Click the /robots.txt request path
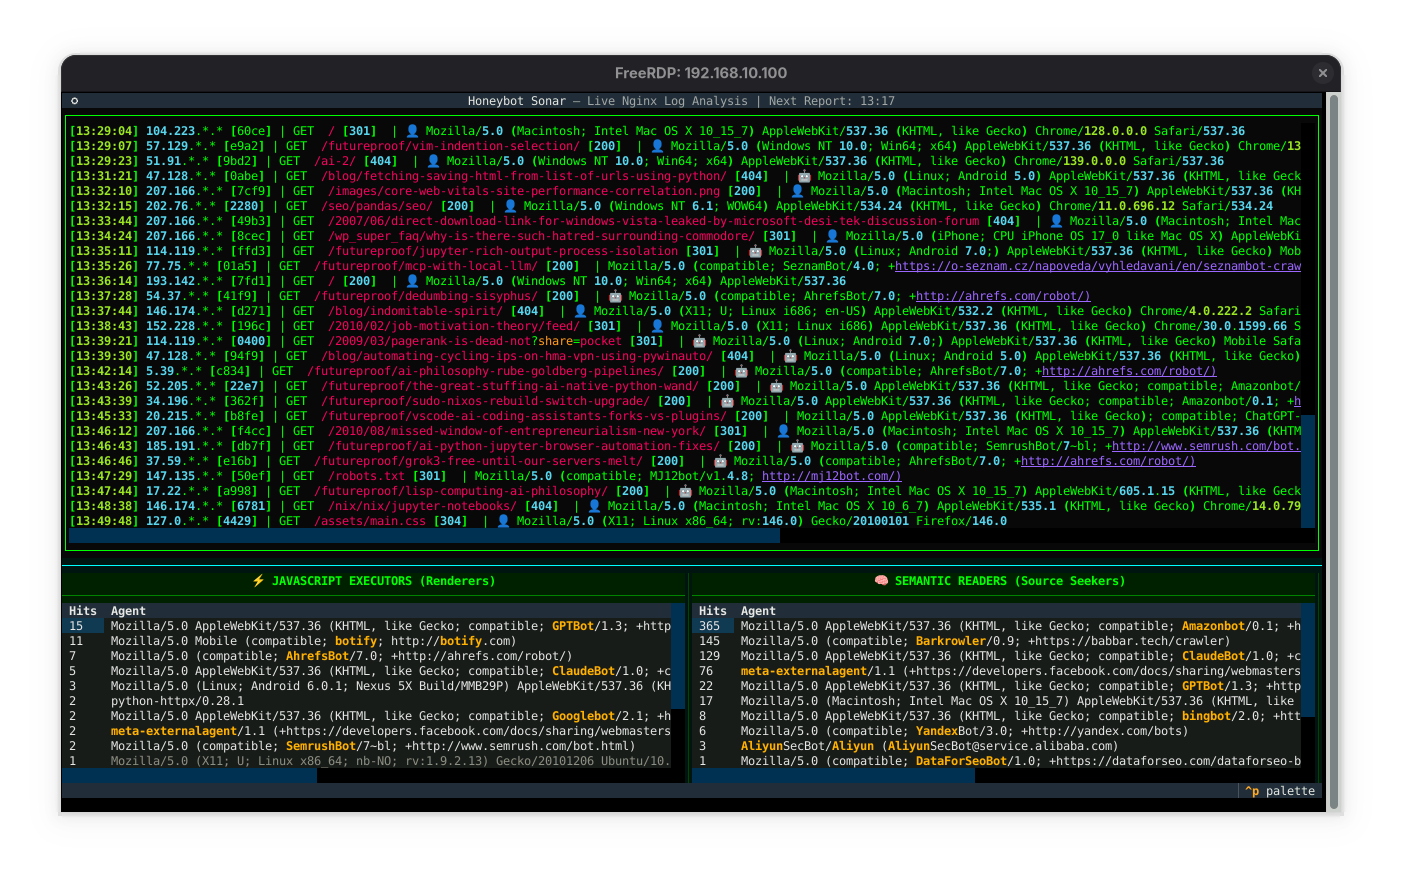This screenshot has height=879, width=1402. [x=366, y=476]
